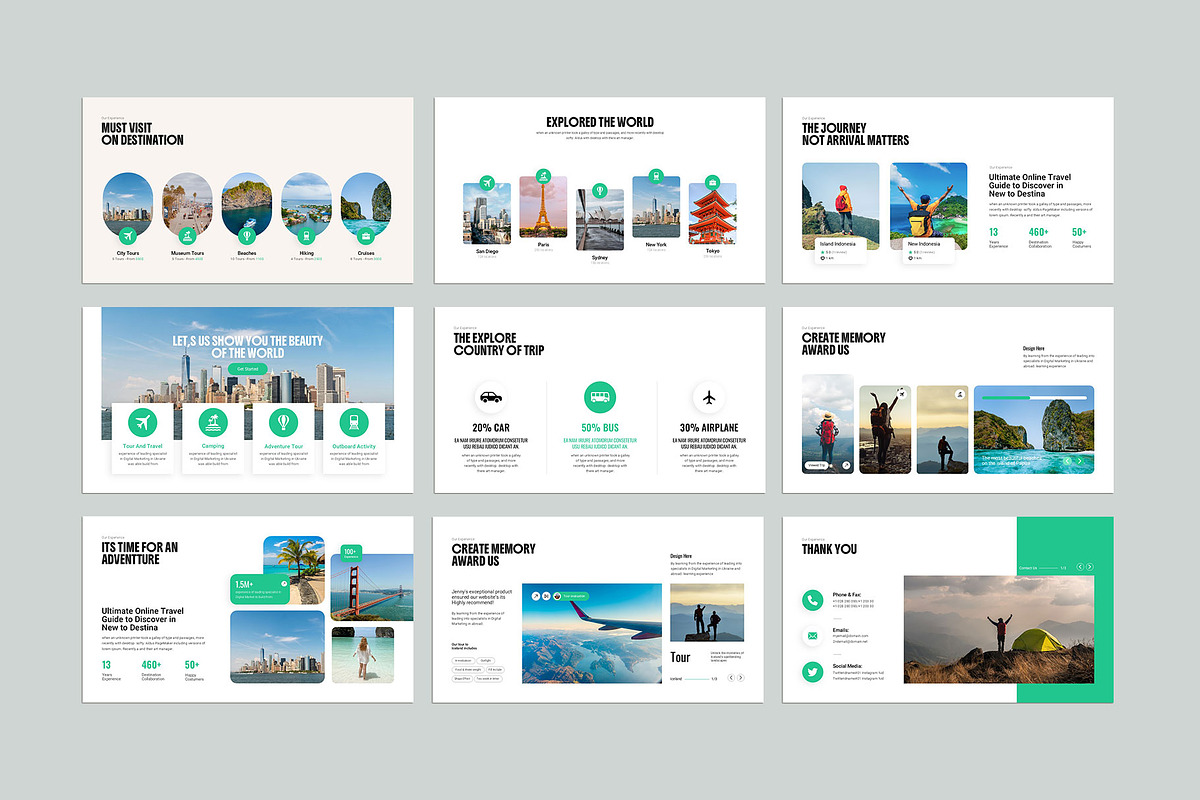Click the green 1.5M+ stat card
Image resolution: width=1200 pixels, height=800 pixels.
point(260,590)
